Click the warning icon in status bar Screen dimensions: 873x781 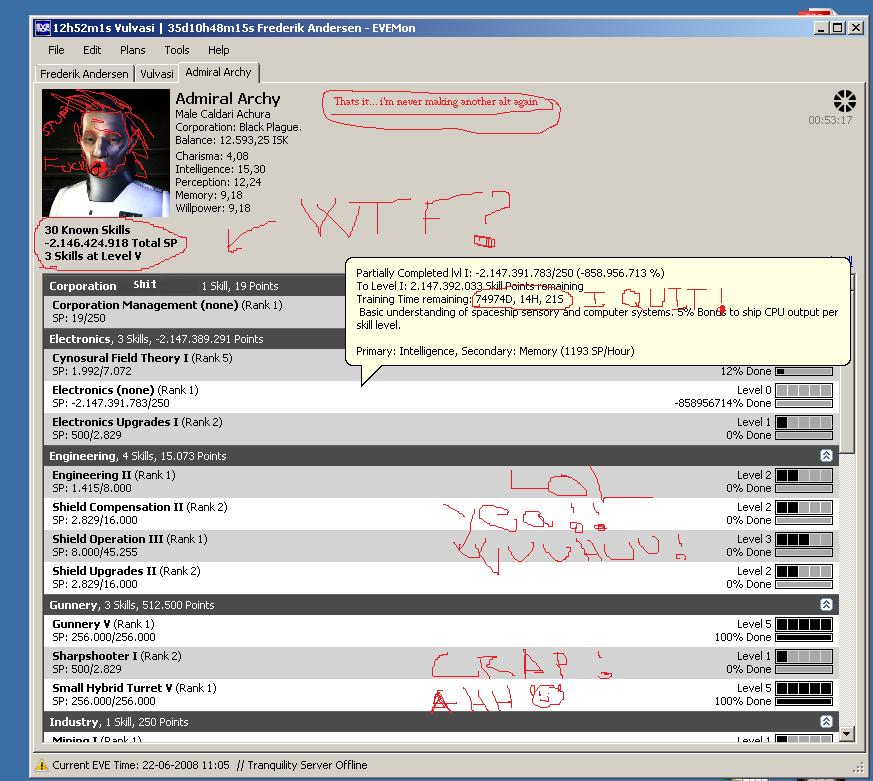point(42,765)
